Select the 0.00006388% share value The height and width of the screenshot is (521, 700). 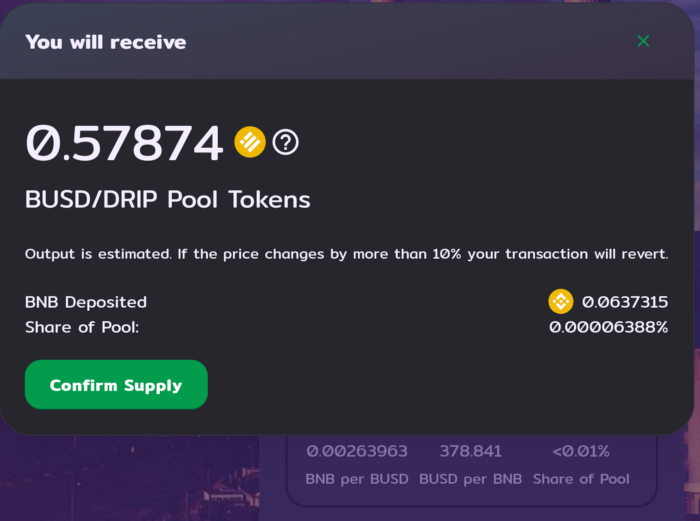click(608, 327)
